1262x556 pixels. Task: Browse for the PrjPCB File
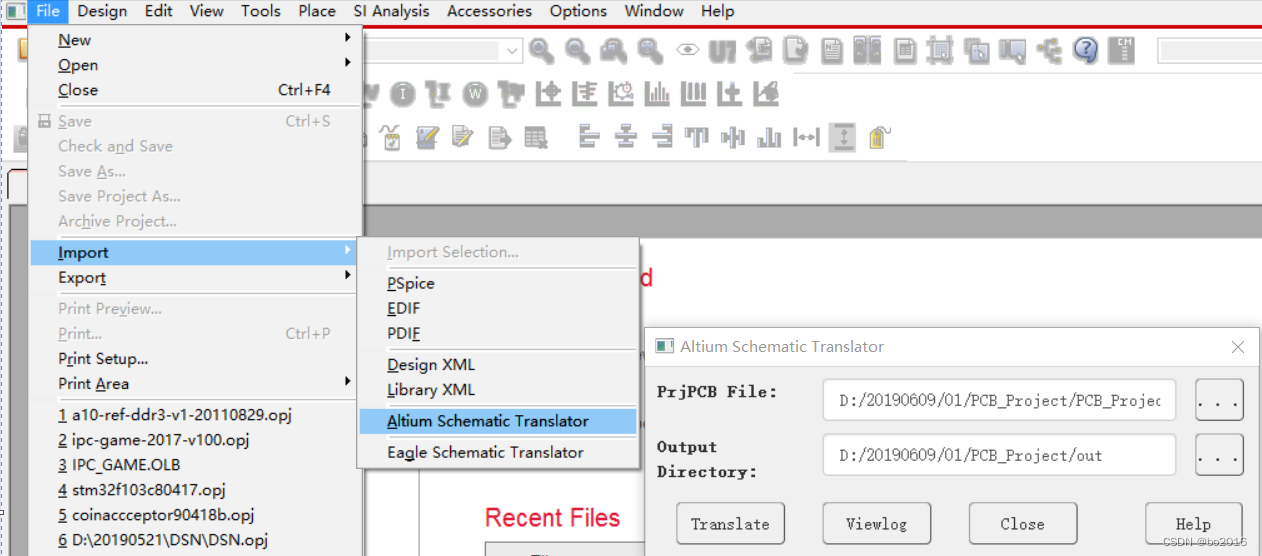tap(1219, 400)
